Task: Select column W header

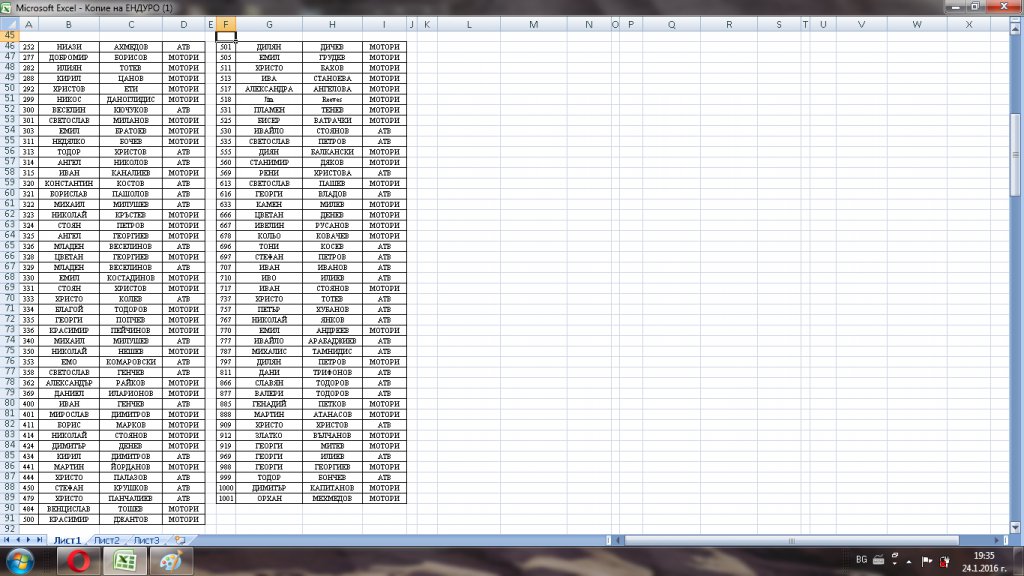Action: coord(917,24)
